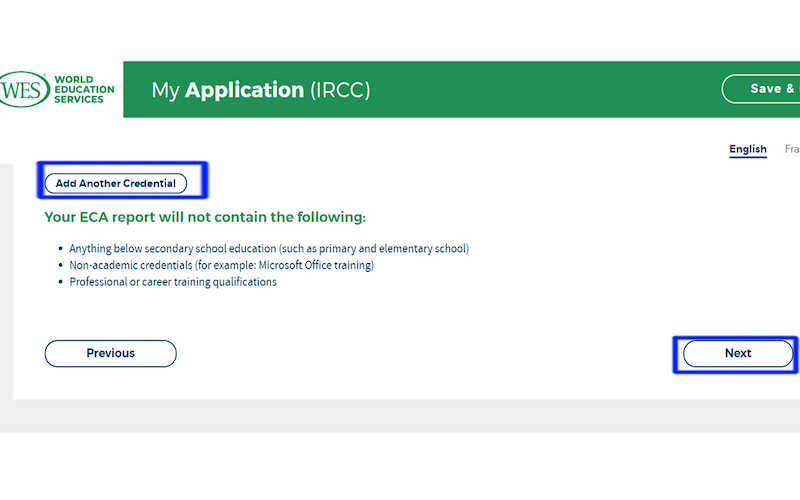800x500 pixels.
Task: Click the bullet marker before Anything below secondary
Action: pos(60,249)
